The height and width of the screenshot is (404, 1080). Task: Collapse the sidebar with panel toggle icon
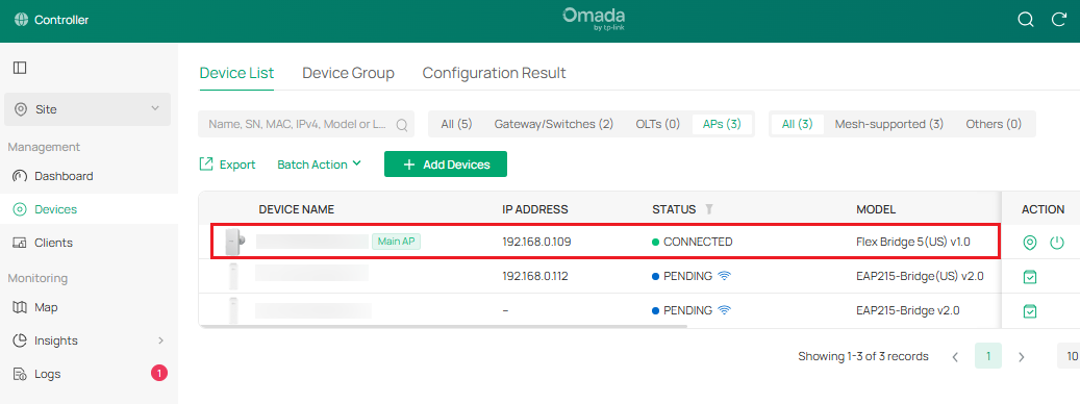(20, 67)
